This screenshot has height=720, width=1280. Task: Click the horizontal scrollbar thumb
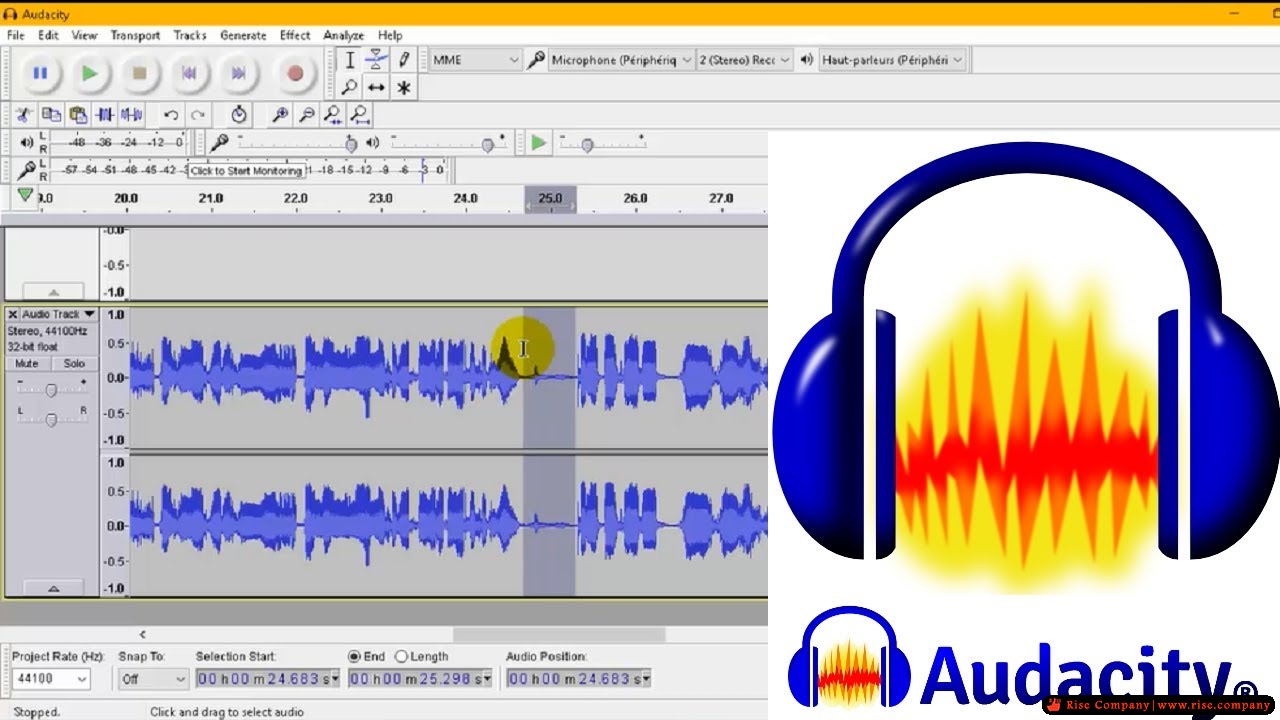[x=559, y=634]
